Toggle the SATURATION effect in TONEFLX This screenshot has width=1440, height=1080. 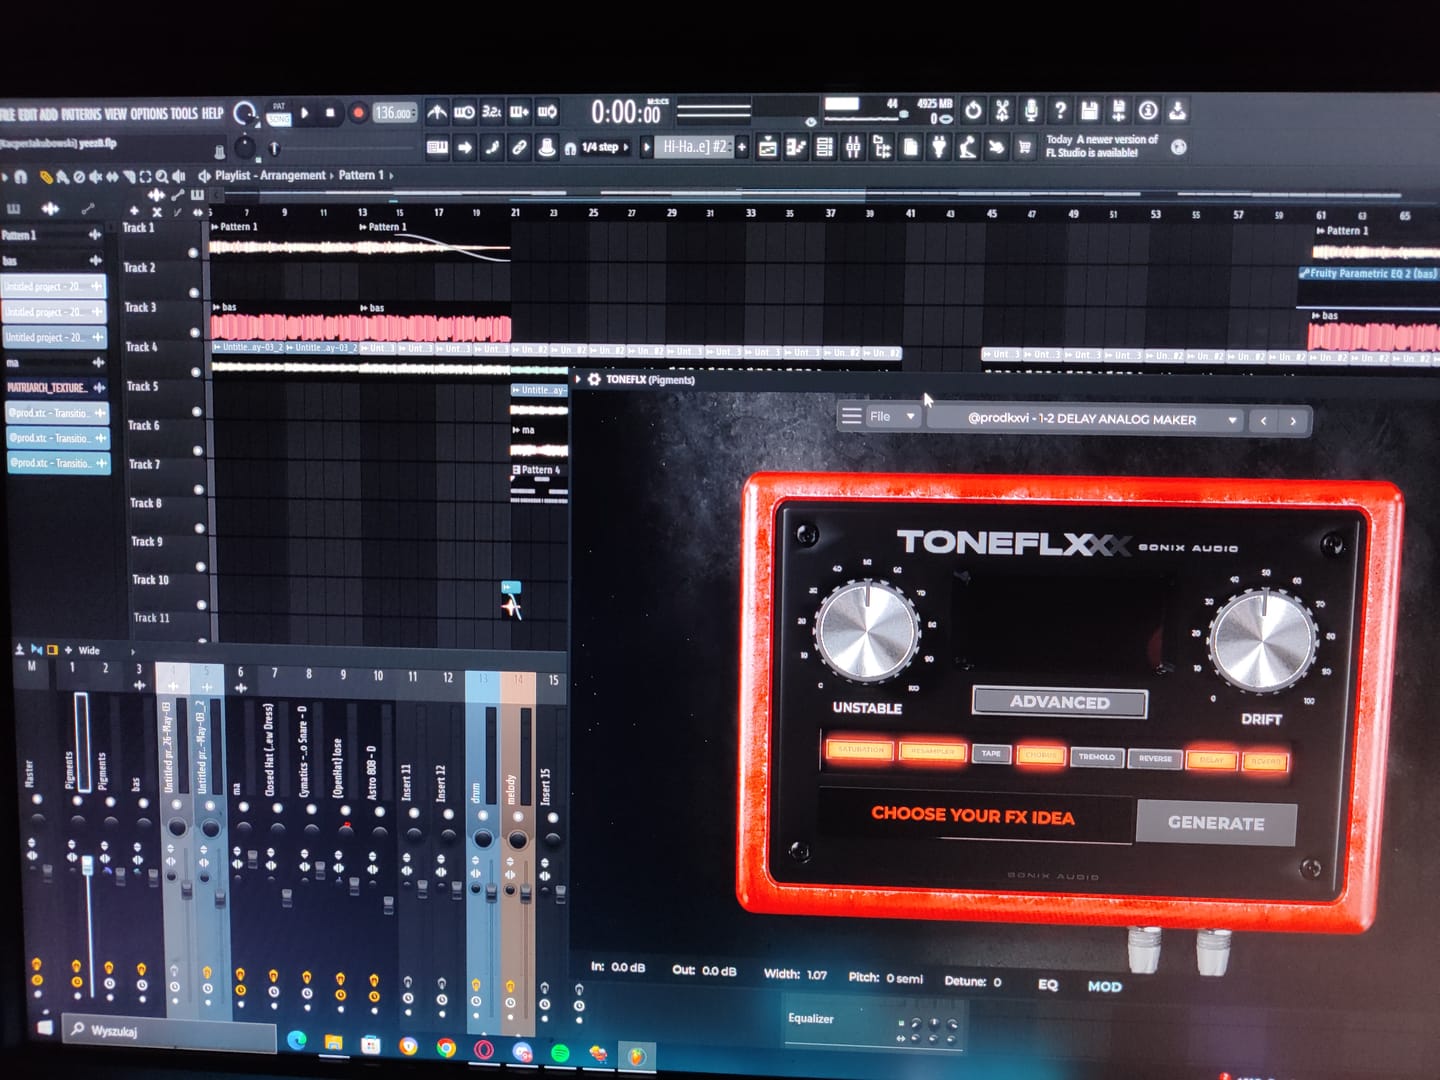click(860, 750)
